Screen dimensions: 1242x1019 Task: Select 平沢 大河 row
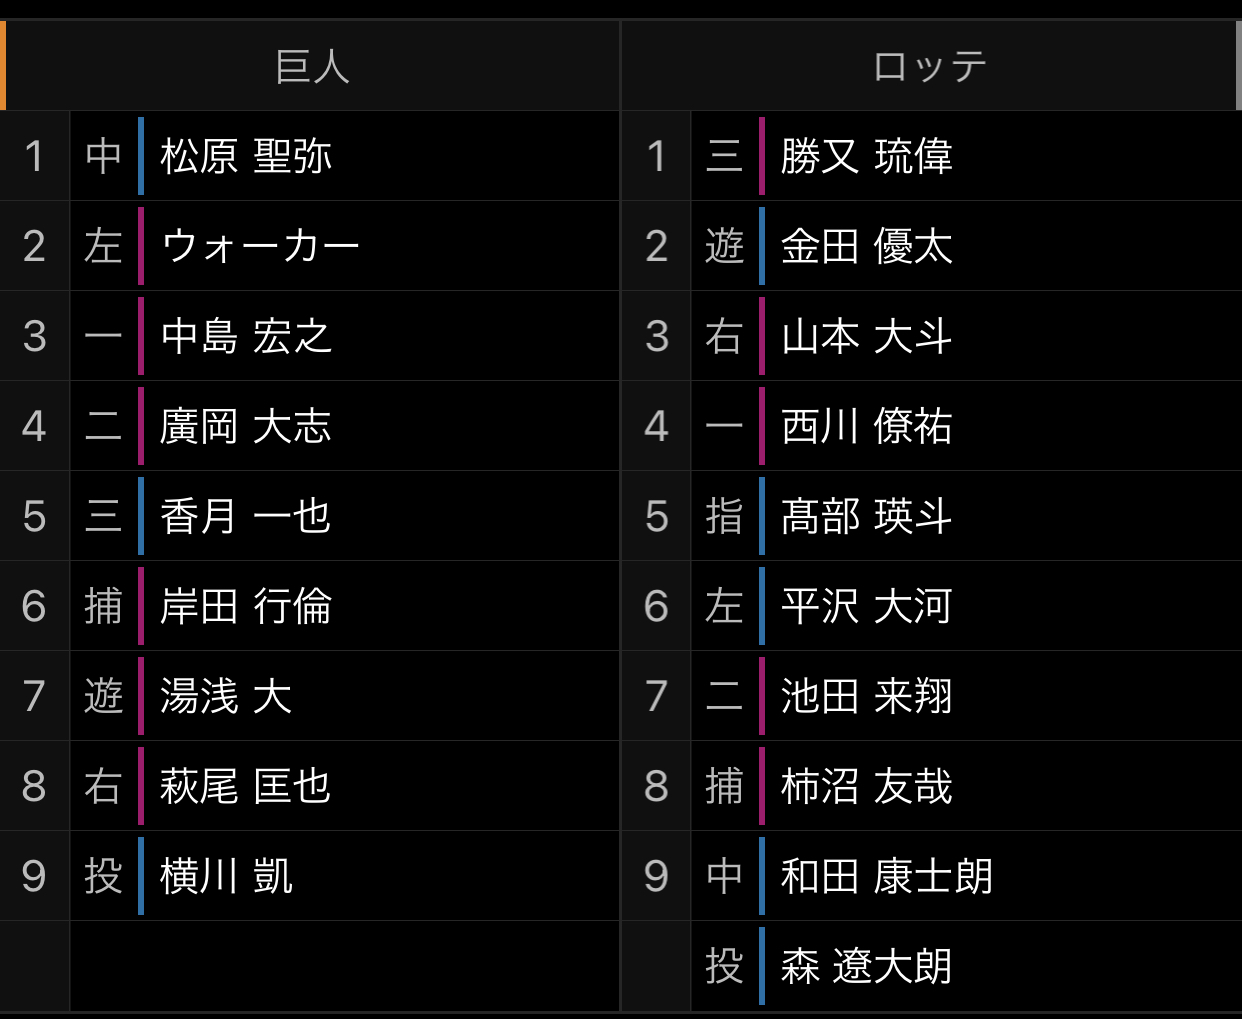pyautogui.click(x=867, y=606)
